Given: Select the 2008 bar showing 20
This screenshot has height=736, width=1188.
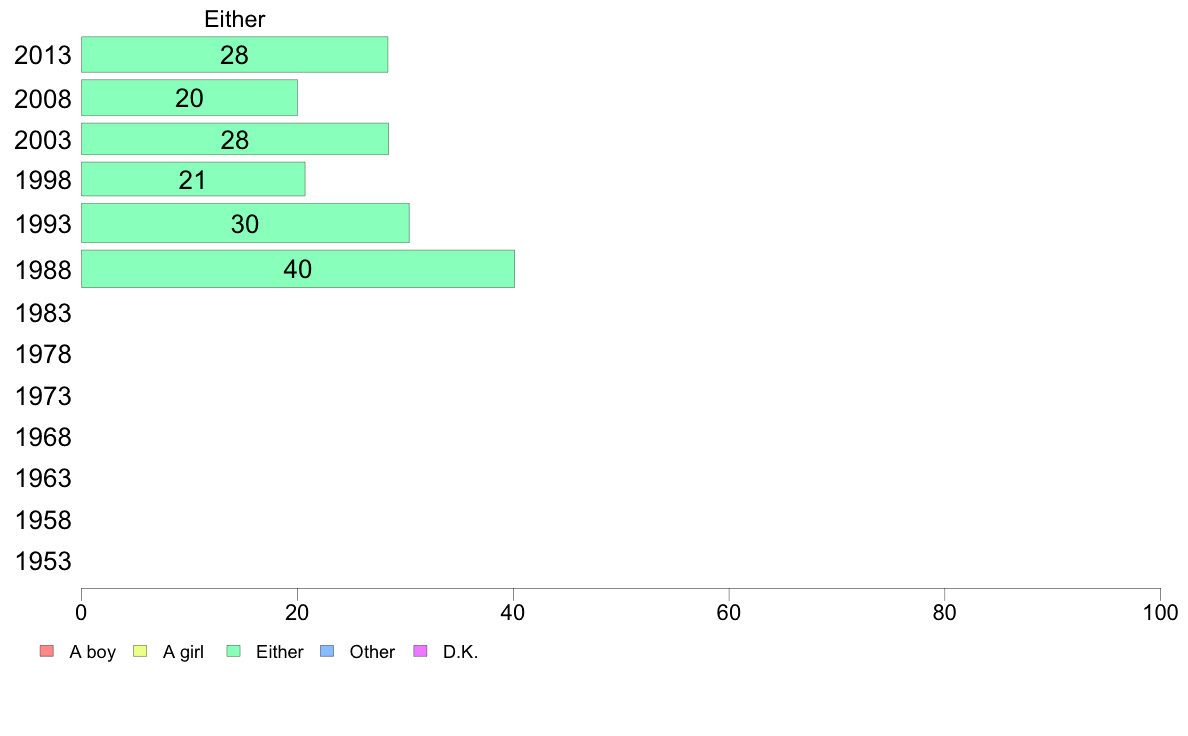Looking at the screenshot, I should (189, 98).
